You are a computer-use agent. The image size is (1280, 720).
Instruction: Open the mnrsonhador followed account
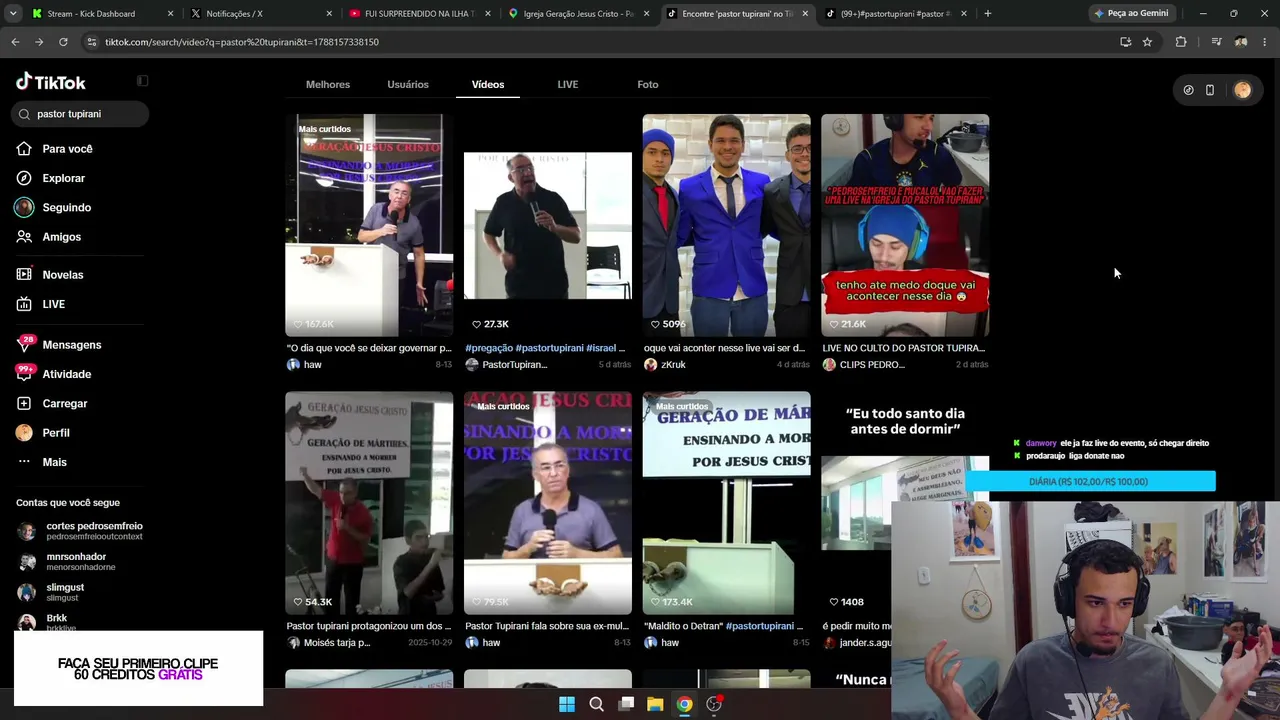click(80, 561)
